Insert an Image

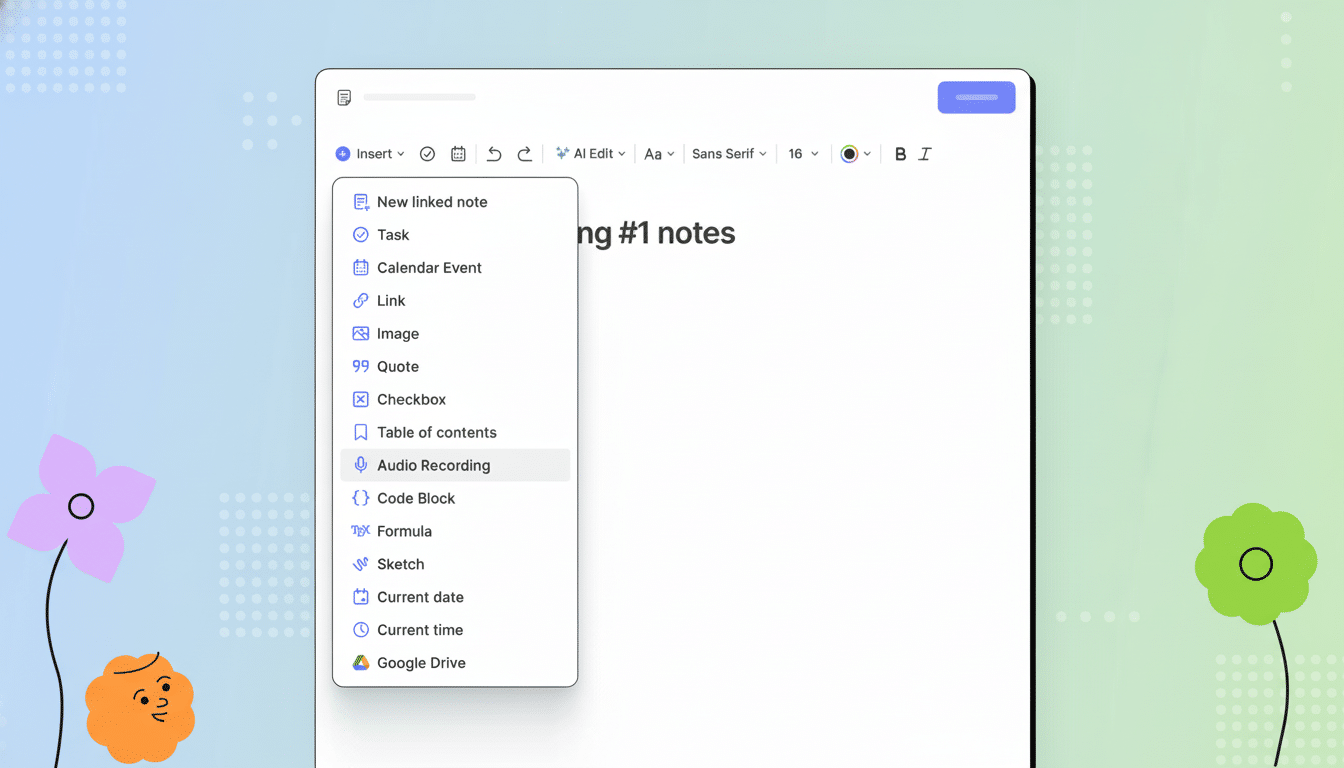pyautogui.click(x=399, y=333)
